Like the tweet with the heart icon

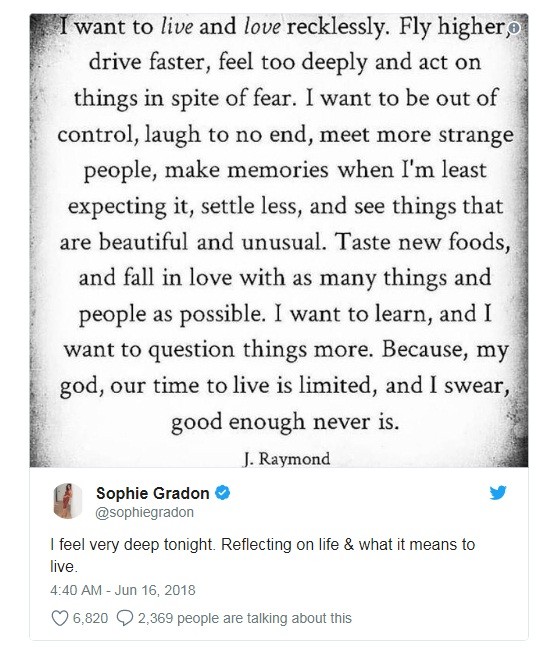[60, 618]
